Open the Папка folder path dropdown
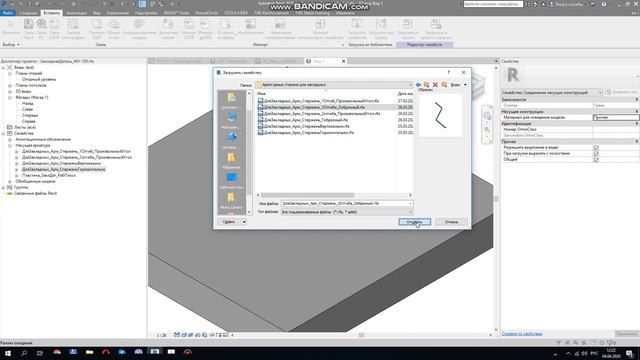The height and width of the screenshot is (360, 640). pos(334,84)
